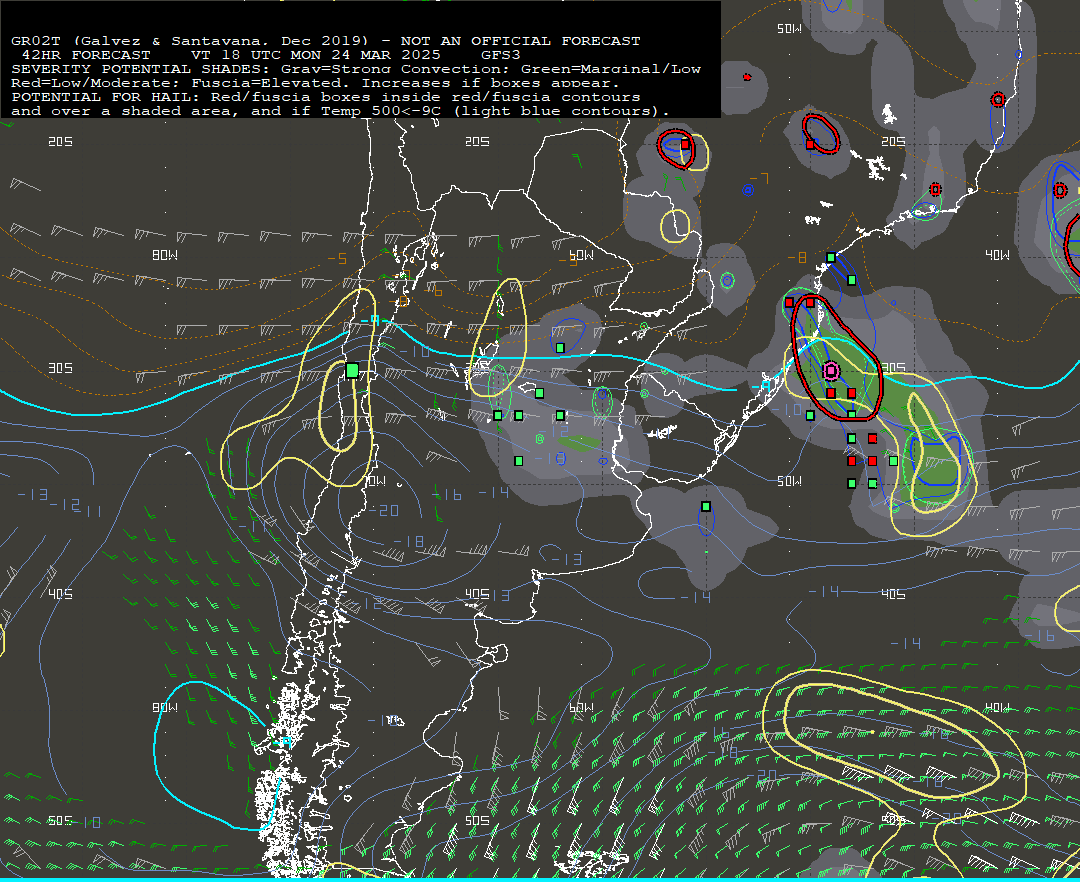The width and height of the screenshot is (1080, 882).
Task: Click the '50W' label south of the red contour
Action: pos(789,481)
